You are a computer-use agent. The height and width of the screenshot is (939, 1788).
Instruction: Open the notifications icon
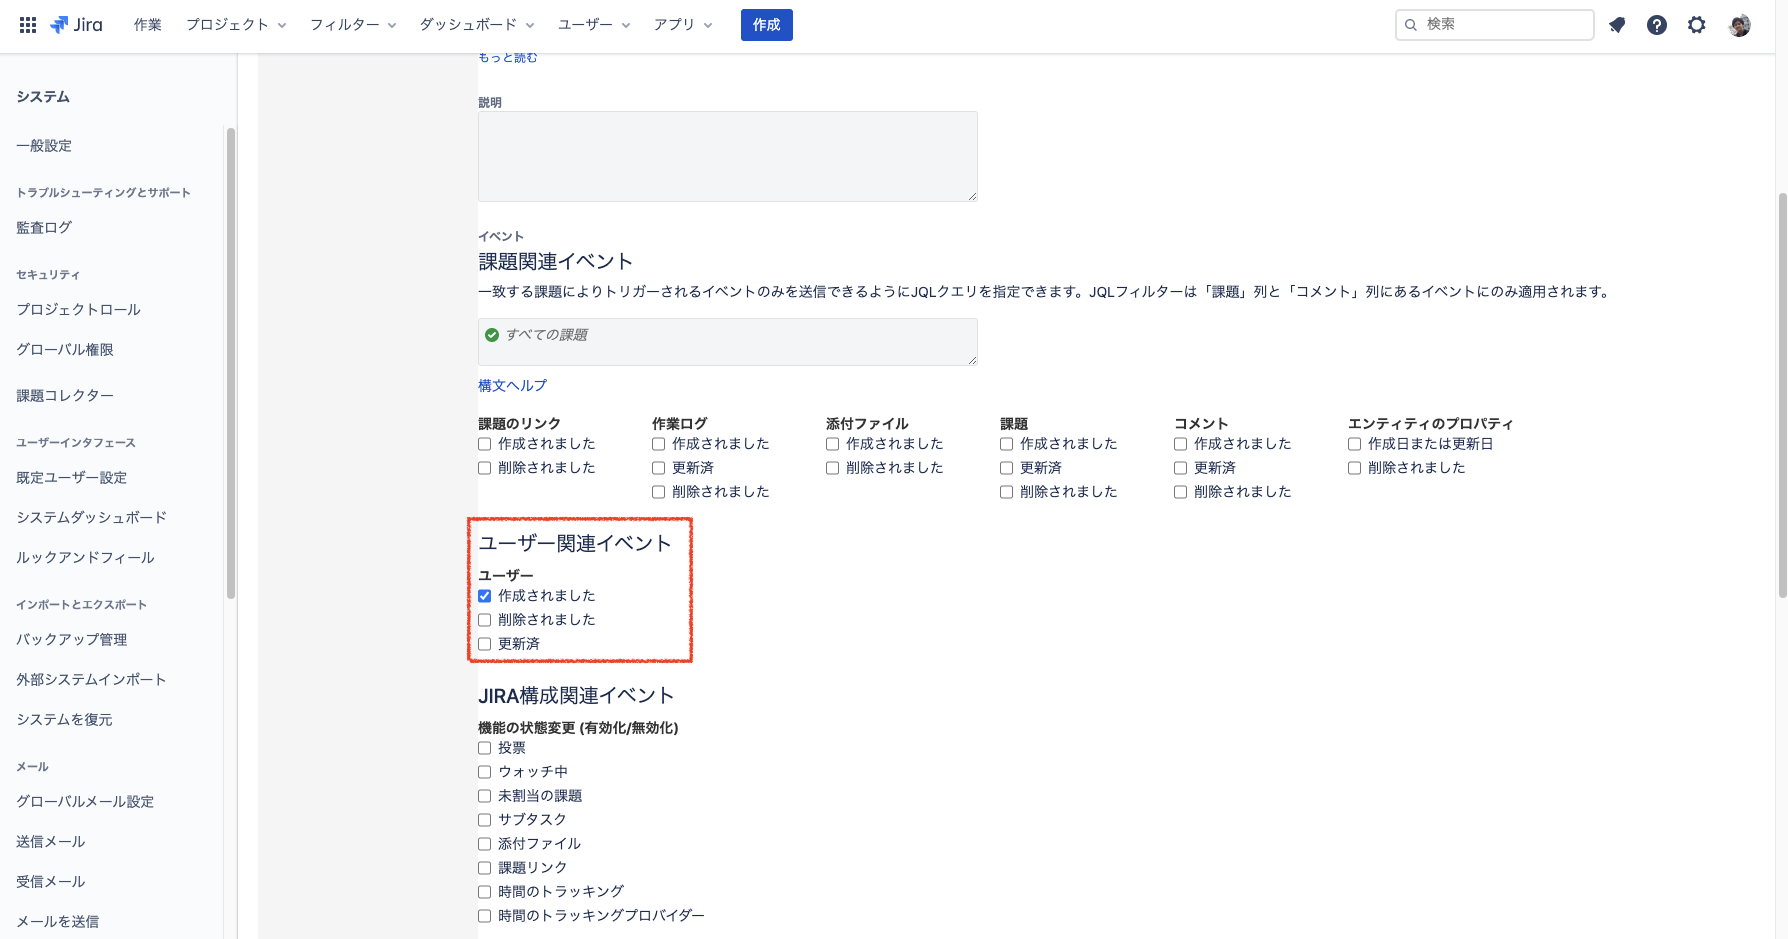point(1617,25)
